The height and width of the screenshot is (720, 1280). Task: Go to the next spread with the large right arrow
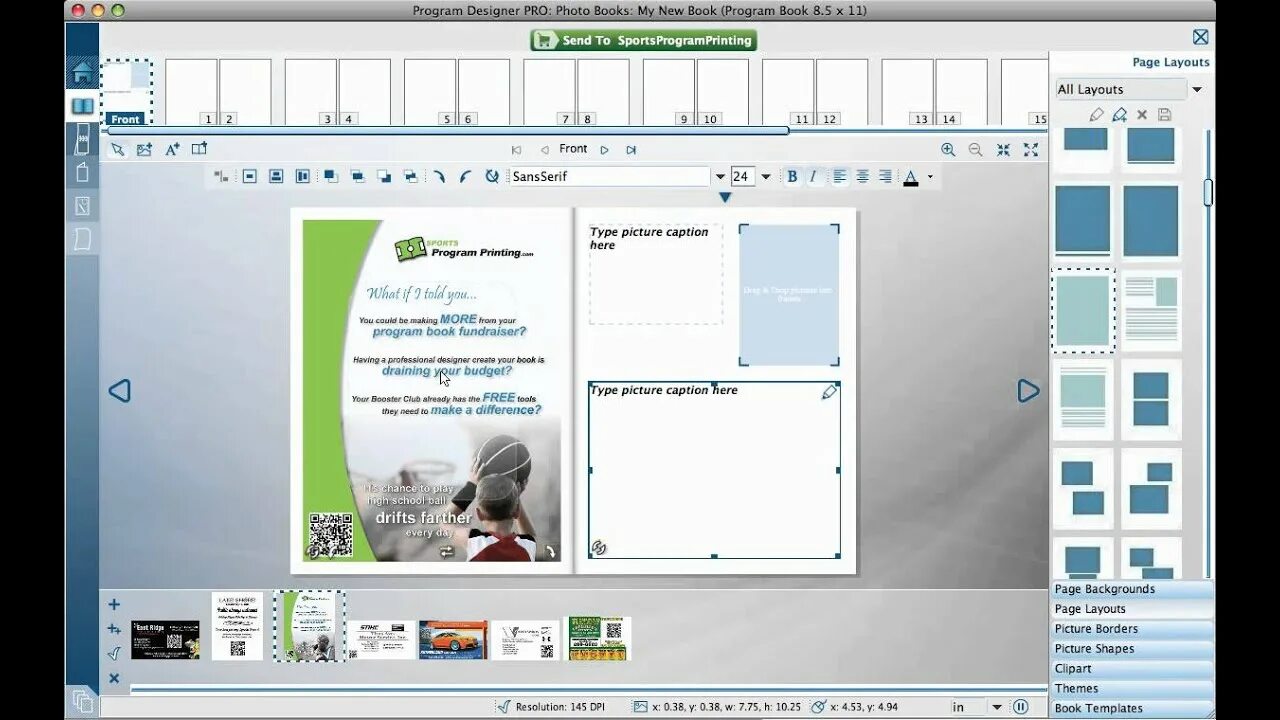[x=1028, y=390]
